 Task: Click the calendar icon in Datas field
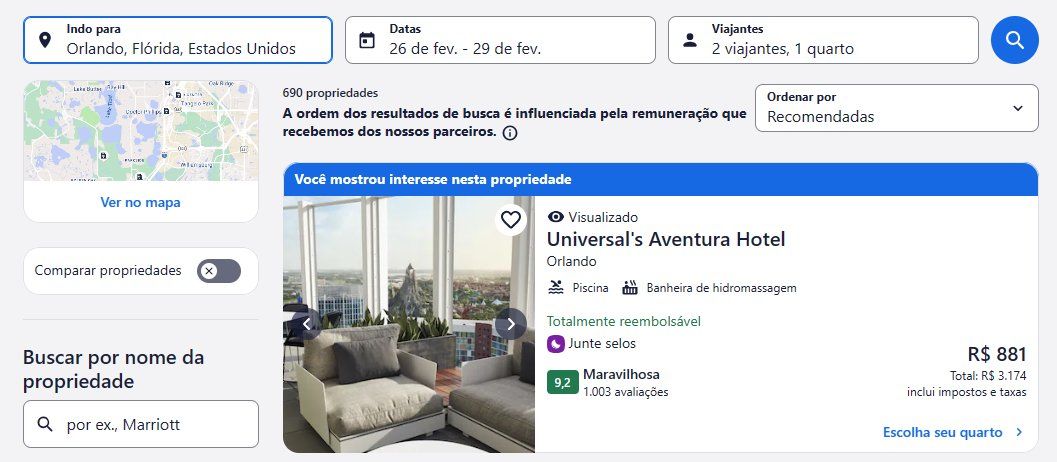click(x=367, y=40)
